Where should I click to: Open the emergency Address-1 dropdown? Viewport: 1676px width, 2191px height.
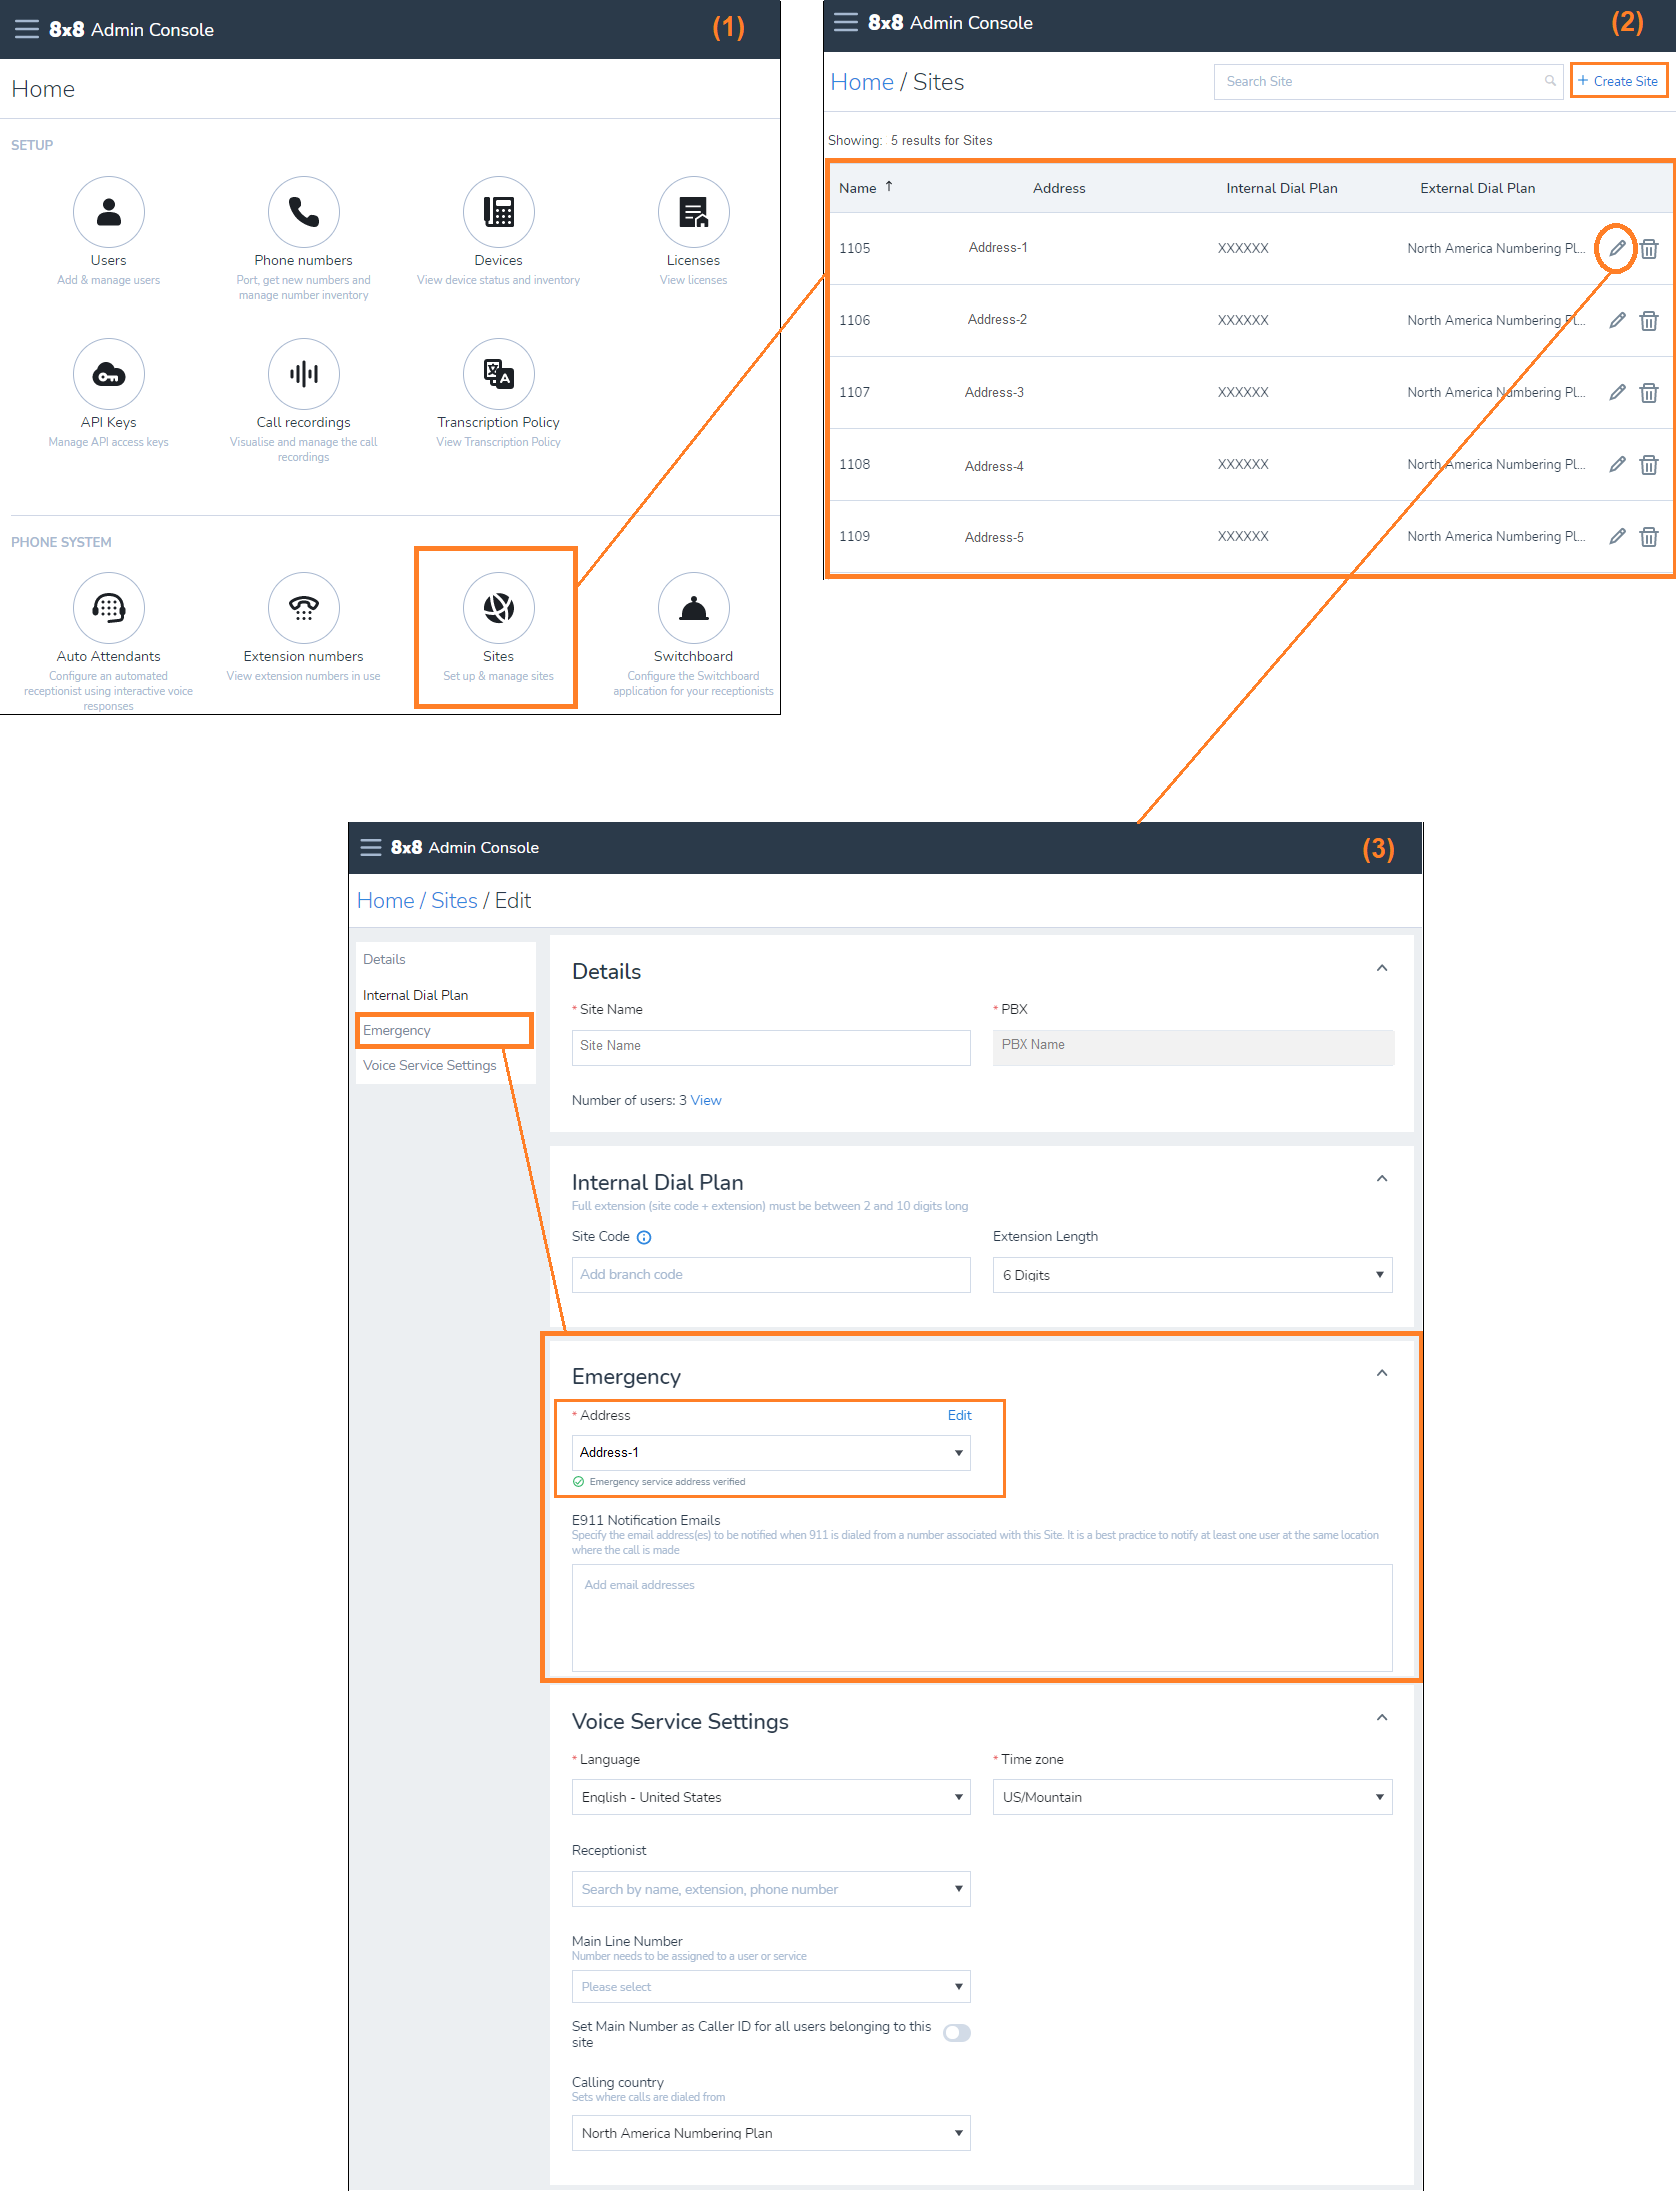click(x=770, y=1453)
